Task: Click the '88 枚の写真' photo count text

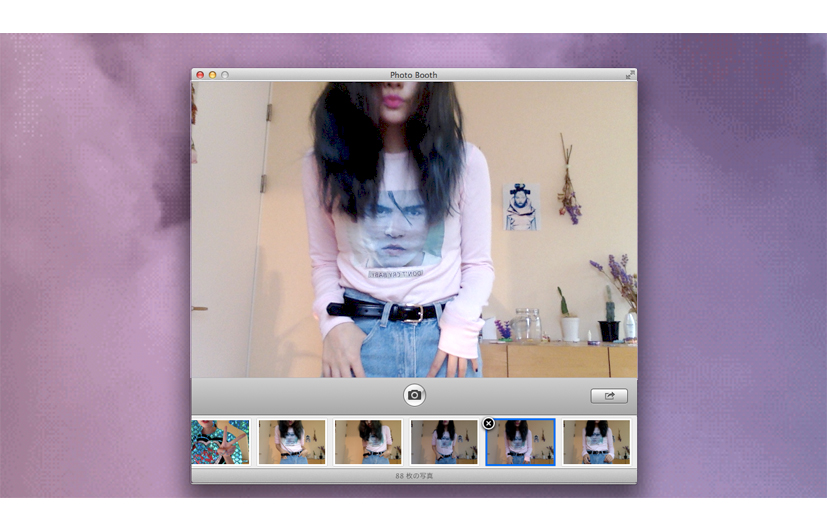Action: [x=414, y=476]
